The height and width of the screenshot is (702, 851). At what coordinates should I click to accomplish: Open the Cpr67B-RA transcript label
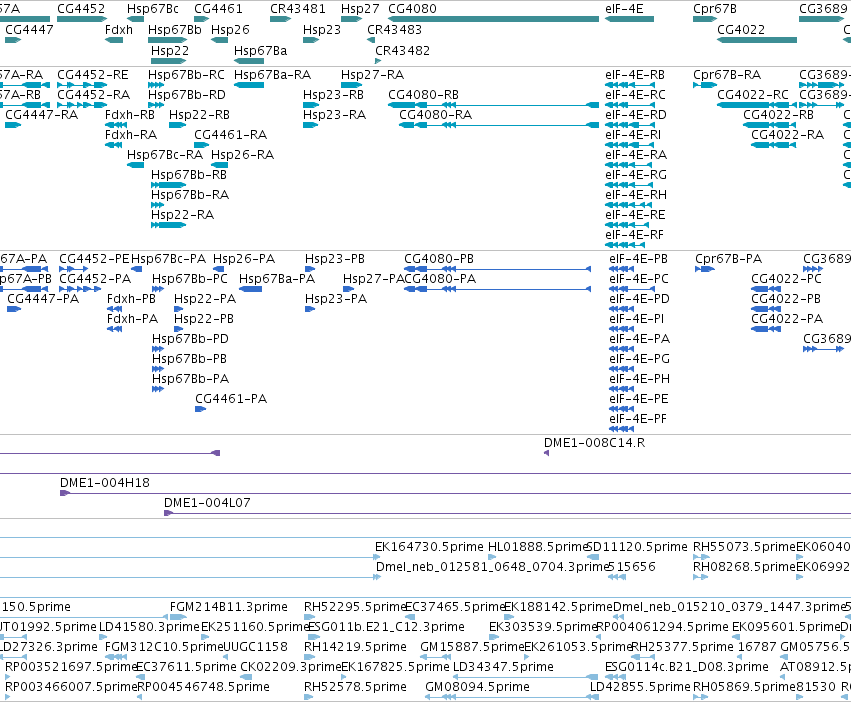point(727,74)
